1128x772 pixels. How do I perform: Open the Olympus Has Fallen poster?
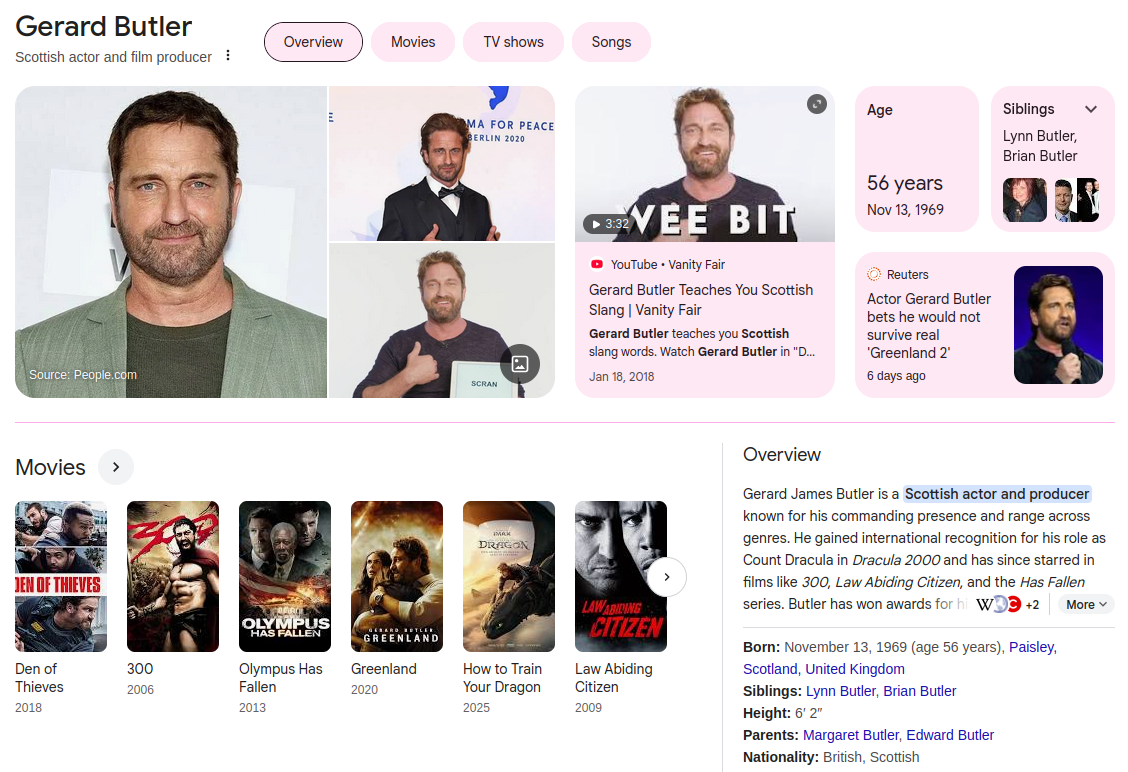click(285, 576)
